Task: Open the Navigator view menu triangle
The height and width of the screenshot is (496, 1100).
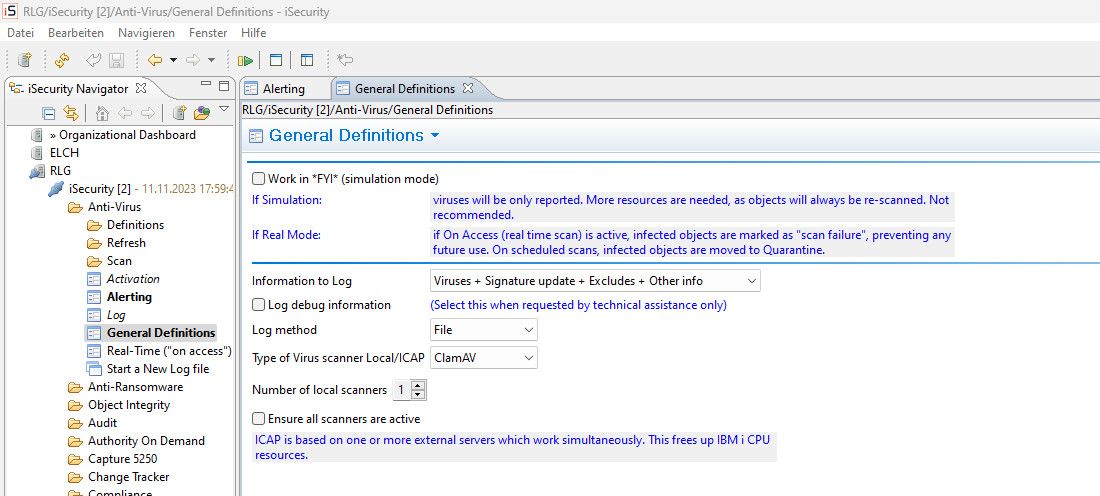Action: (x=224, y=109)
